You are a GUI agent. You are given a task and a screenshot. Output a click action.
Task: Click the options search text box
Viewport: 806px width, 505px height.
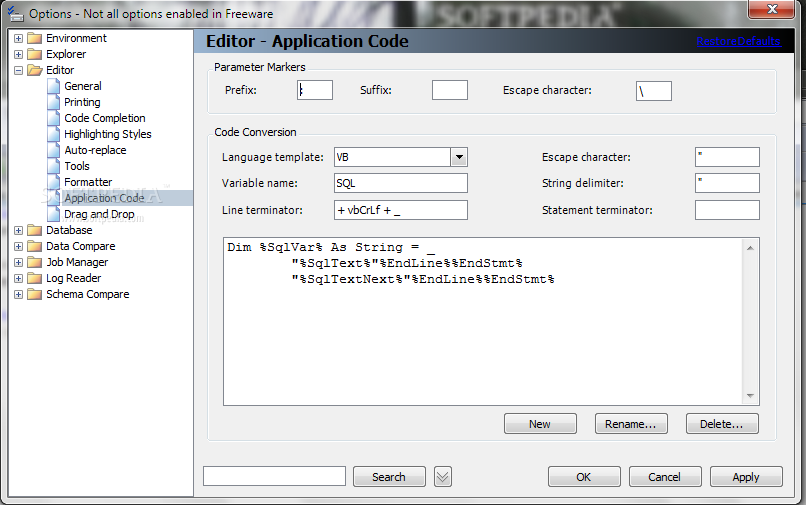point(274,476)
